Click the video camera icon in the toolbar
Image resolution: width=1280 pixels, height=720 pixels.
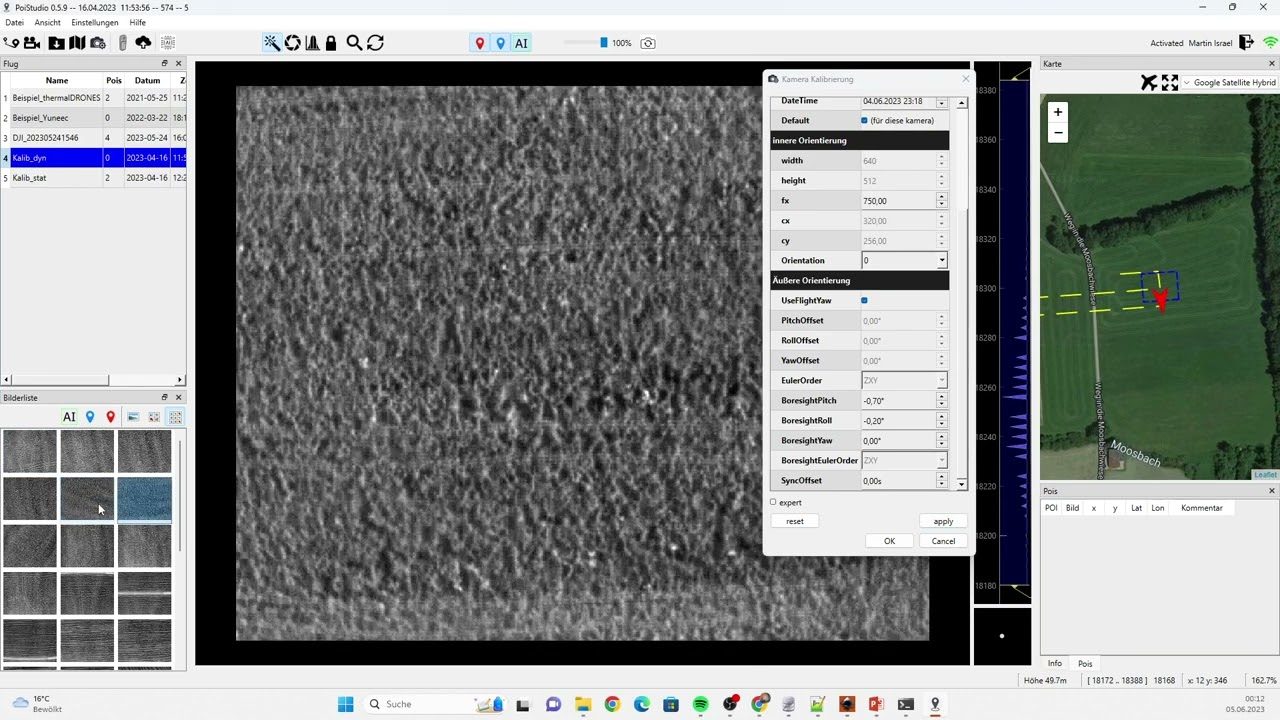(32, 43)
